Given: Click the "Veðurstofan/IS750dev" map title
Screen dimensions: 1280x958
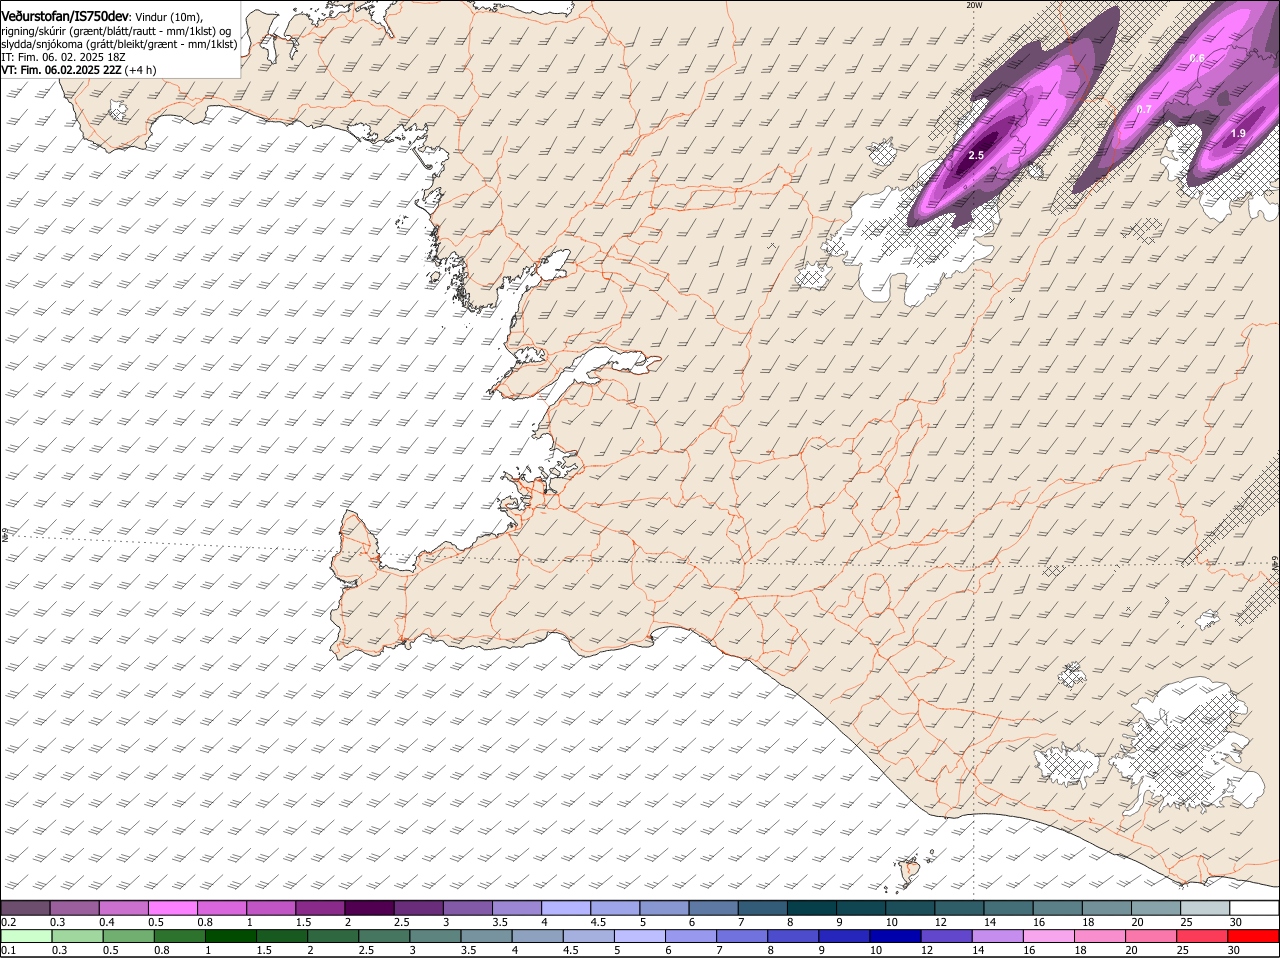Looking at the screenshot, I should click(65, 17).
